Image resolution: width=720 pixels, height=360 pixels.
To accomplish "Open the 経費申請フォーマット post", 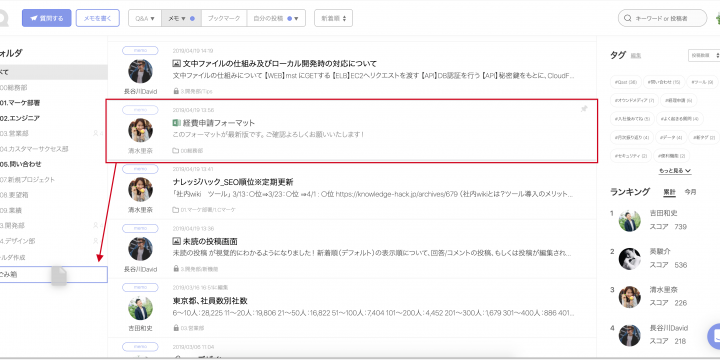I will point(219,123).
